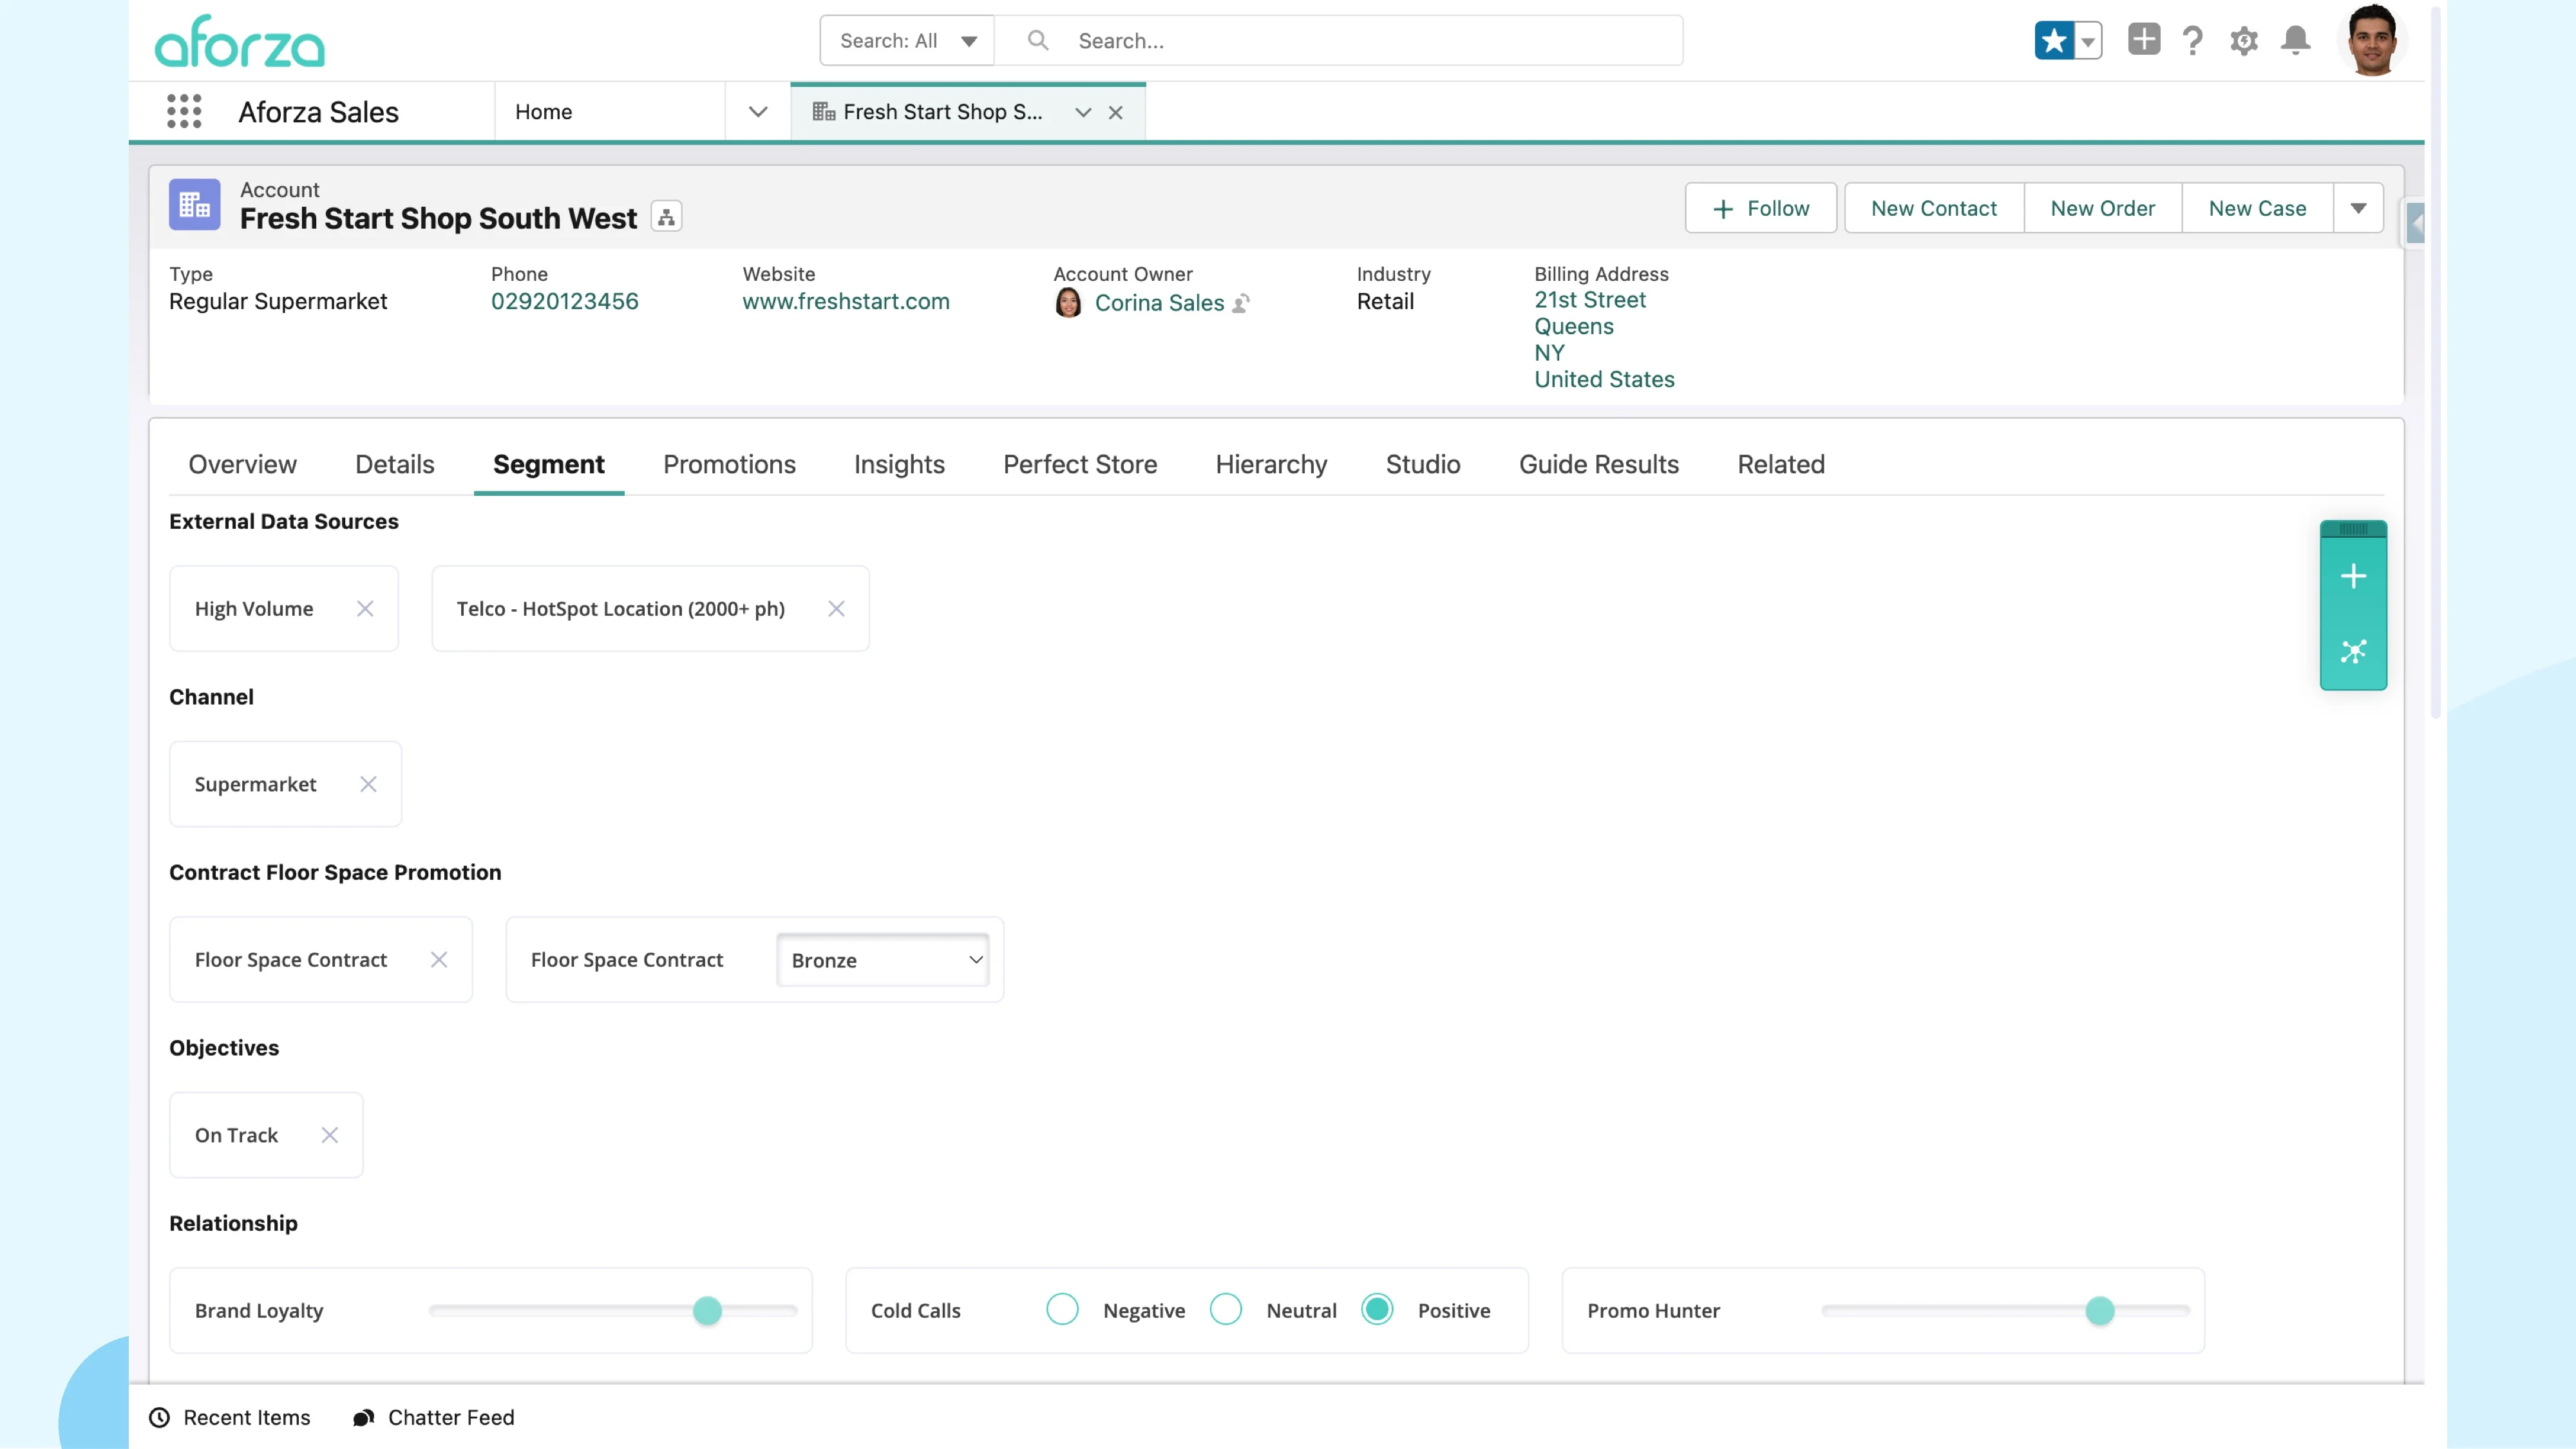The image size is (2576, 1449).
Task: Click the Aforza logo
Action: [x=240, y=41]
